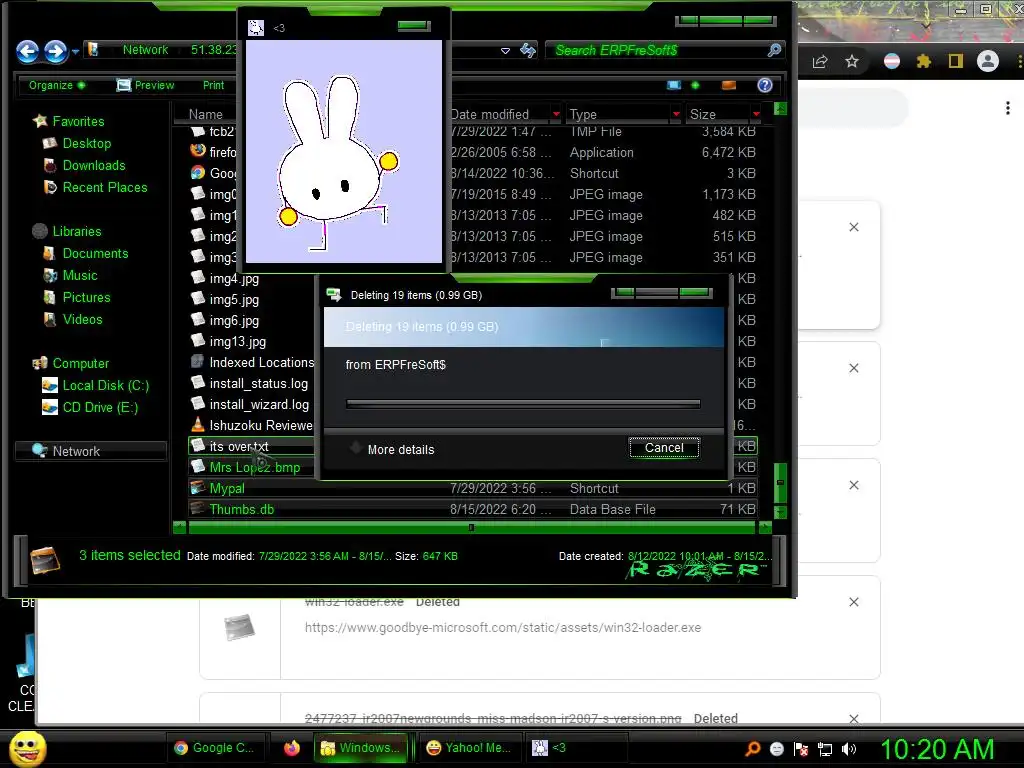Open recent locations dropdown beside Forward arrow

click(75, 51)
